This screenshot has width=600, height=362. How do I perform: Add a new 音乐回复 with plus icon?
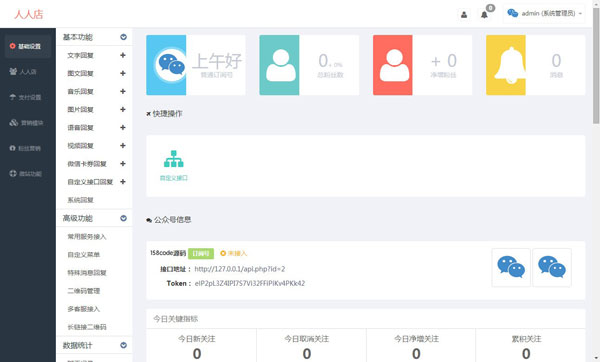(123, 91)
